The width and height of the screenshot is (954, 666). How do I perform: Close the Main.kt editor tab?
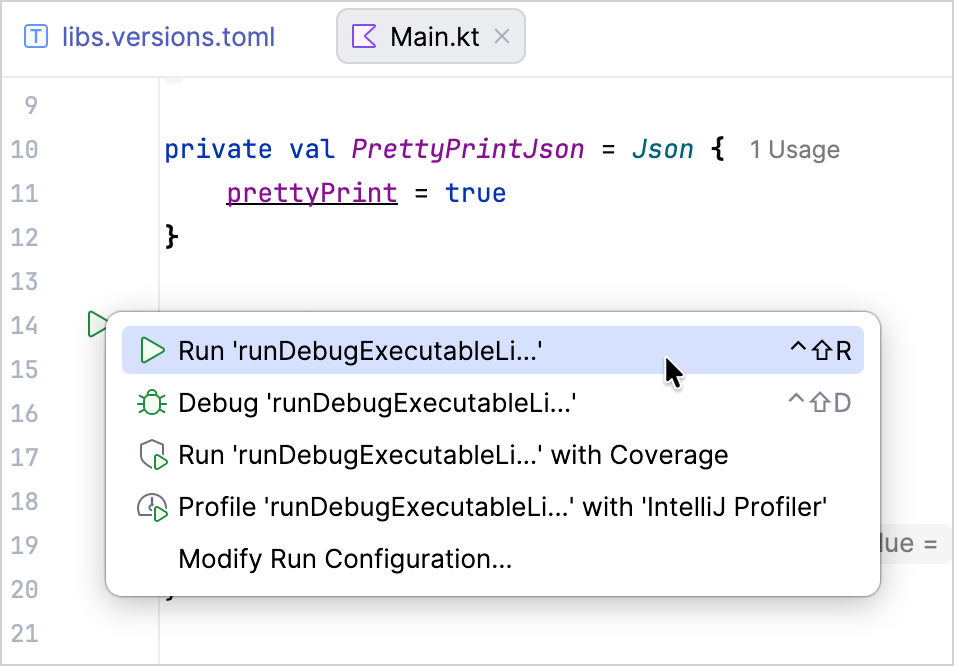point(502,36)
